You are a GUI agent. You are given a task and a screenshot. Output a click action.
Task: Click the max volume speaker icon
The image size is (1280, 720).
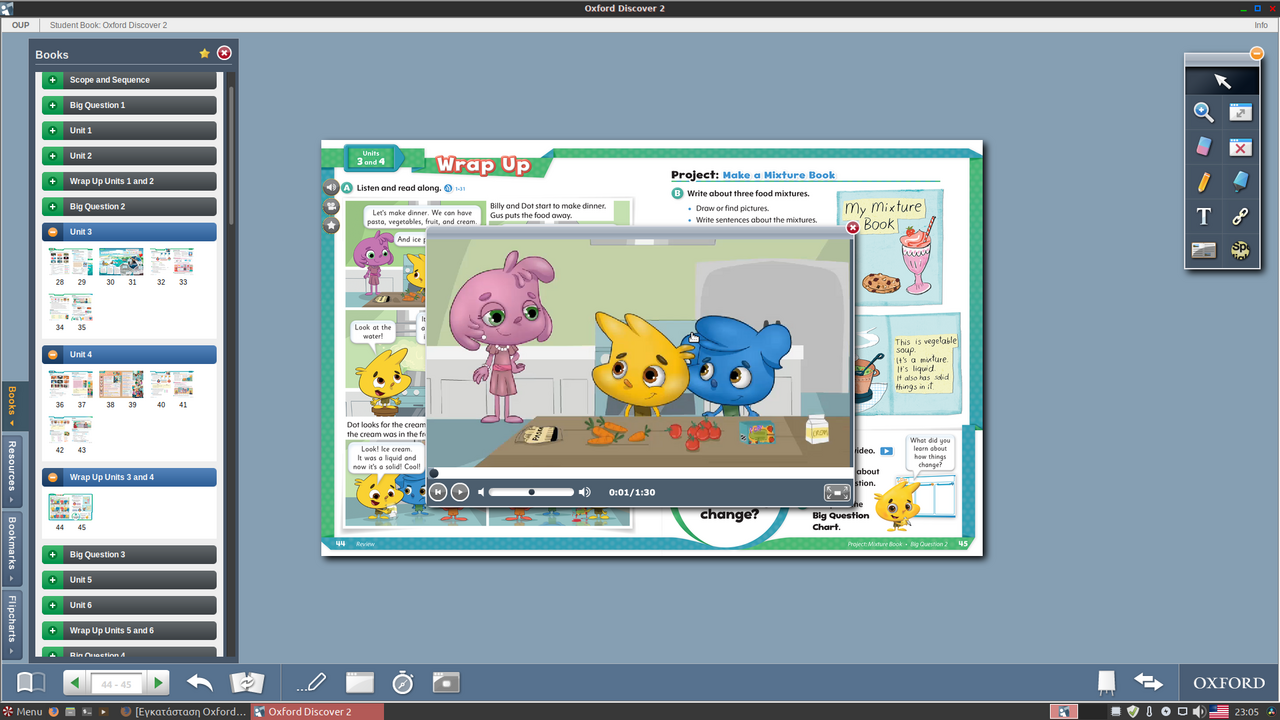[585, 492]
